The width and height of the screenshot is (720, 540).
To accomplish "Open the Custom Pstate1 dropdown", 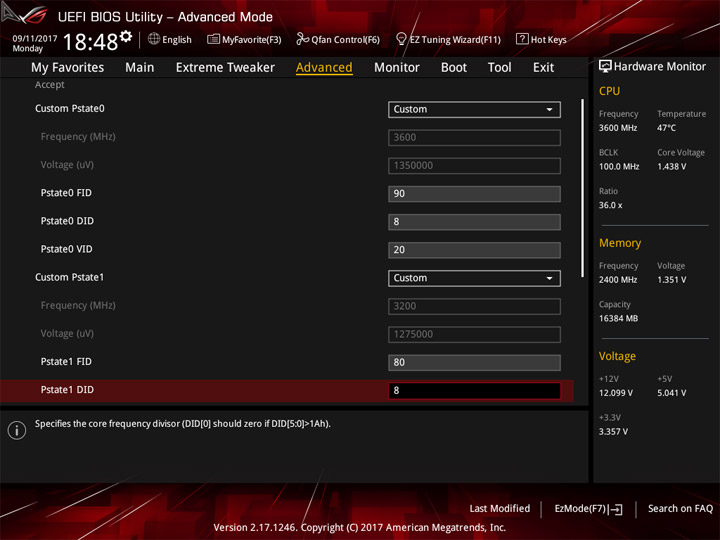I will click(x=474, y=278).
